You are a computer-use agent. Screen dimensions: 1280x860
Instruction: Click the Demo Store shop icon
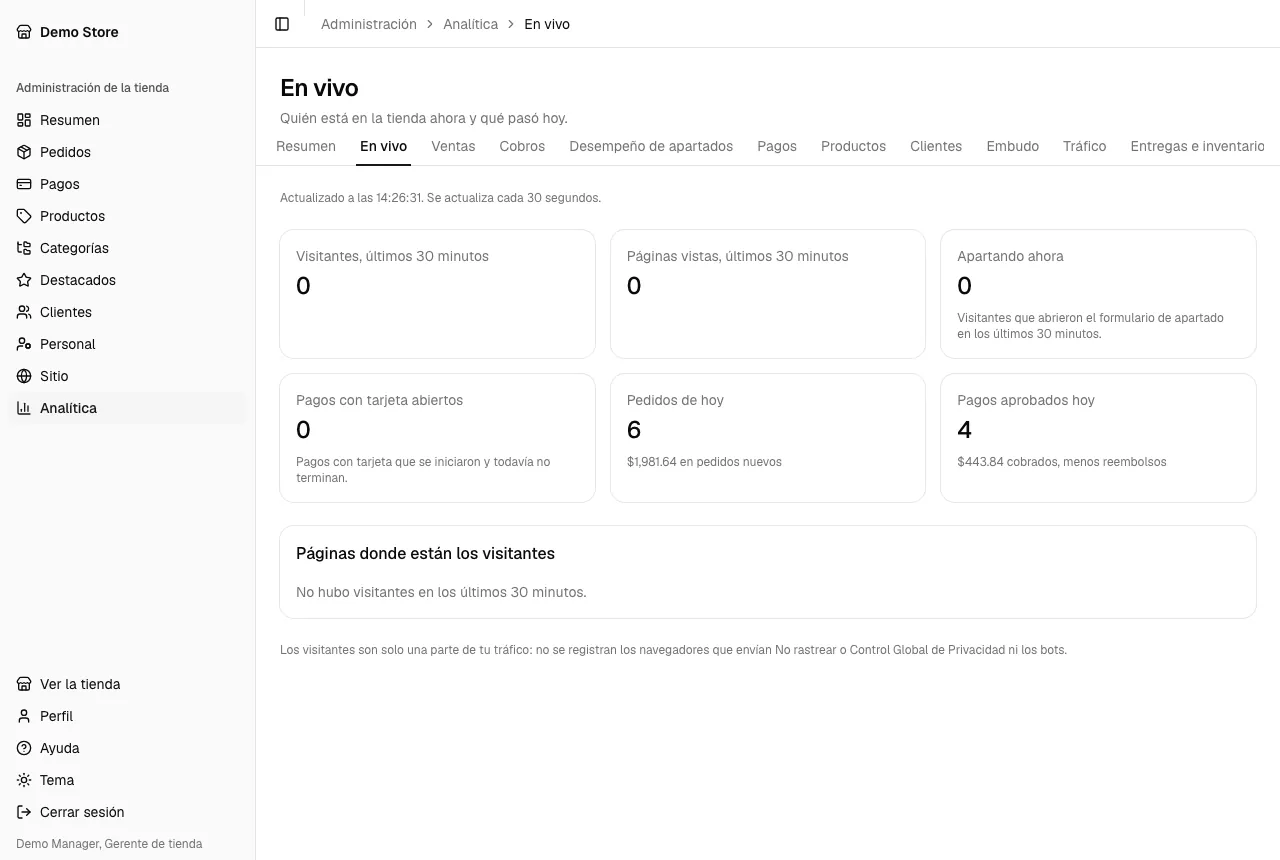(x=24, y=32)
